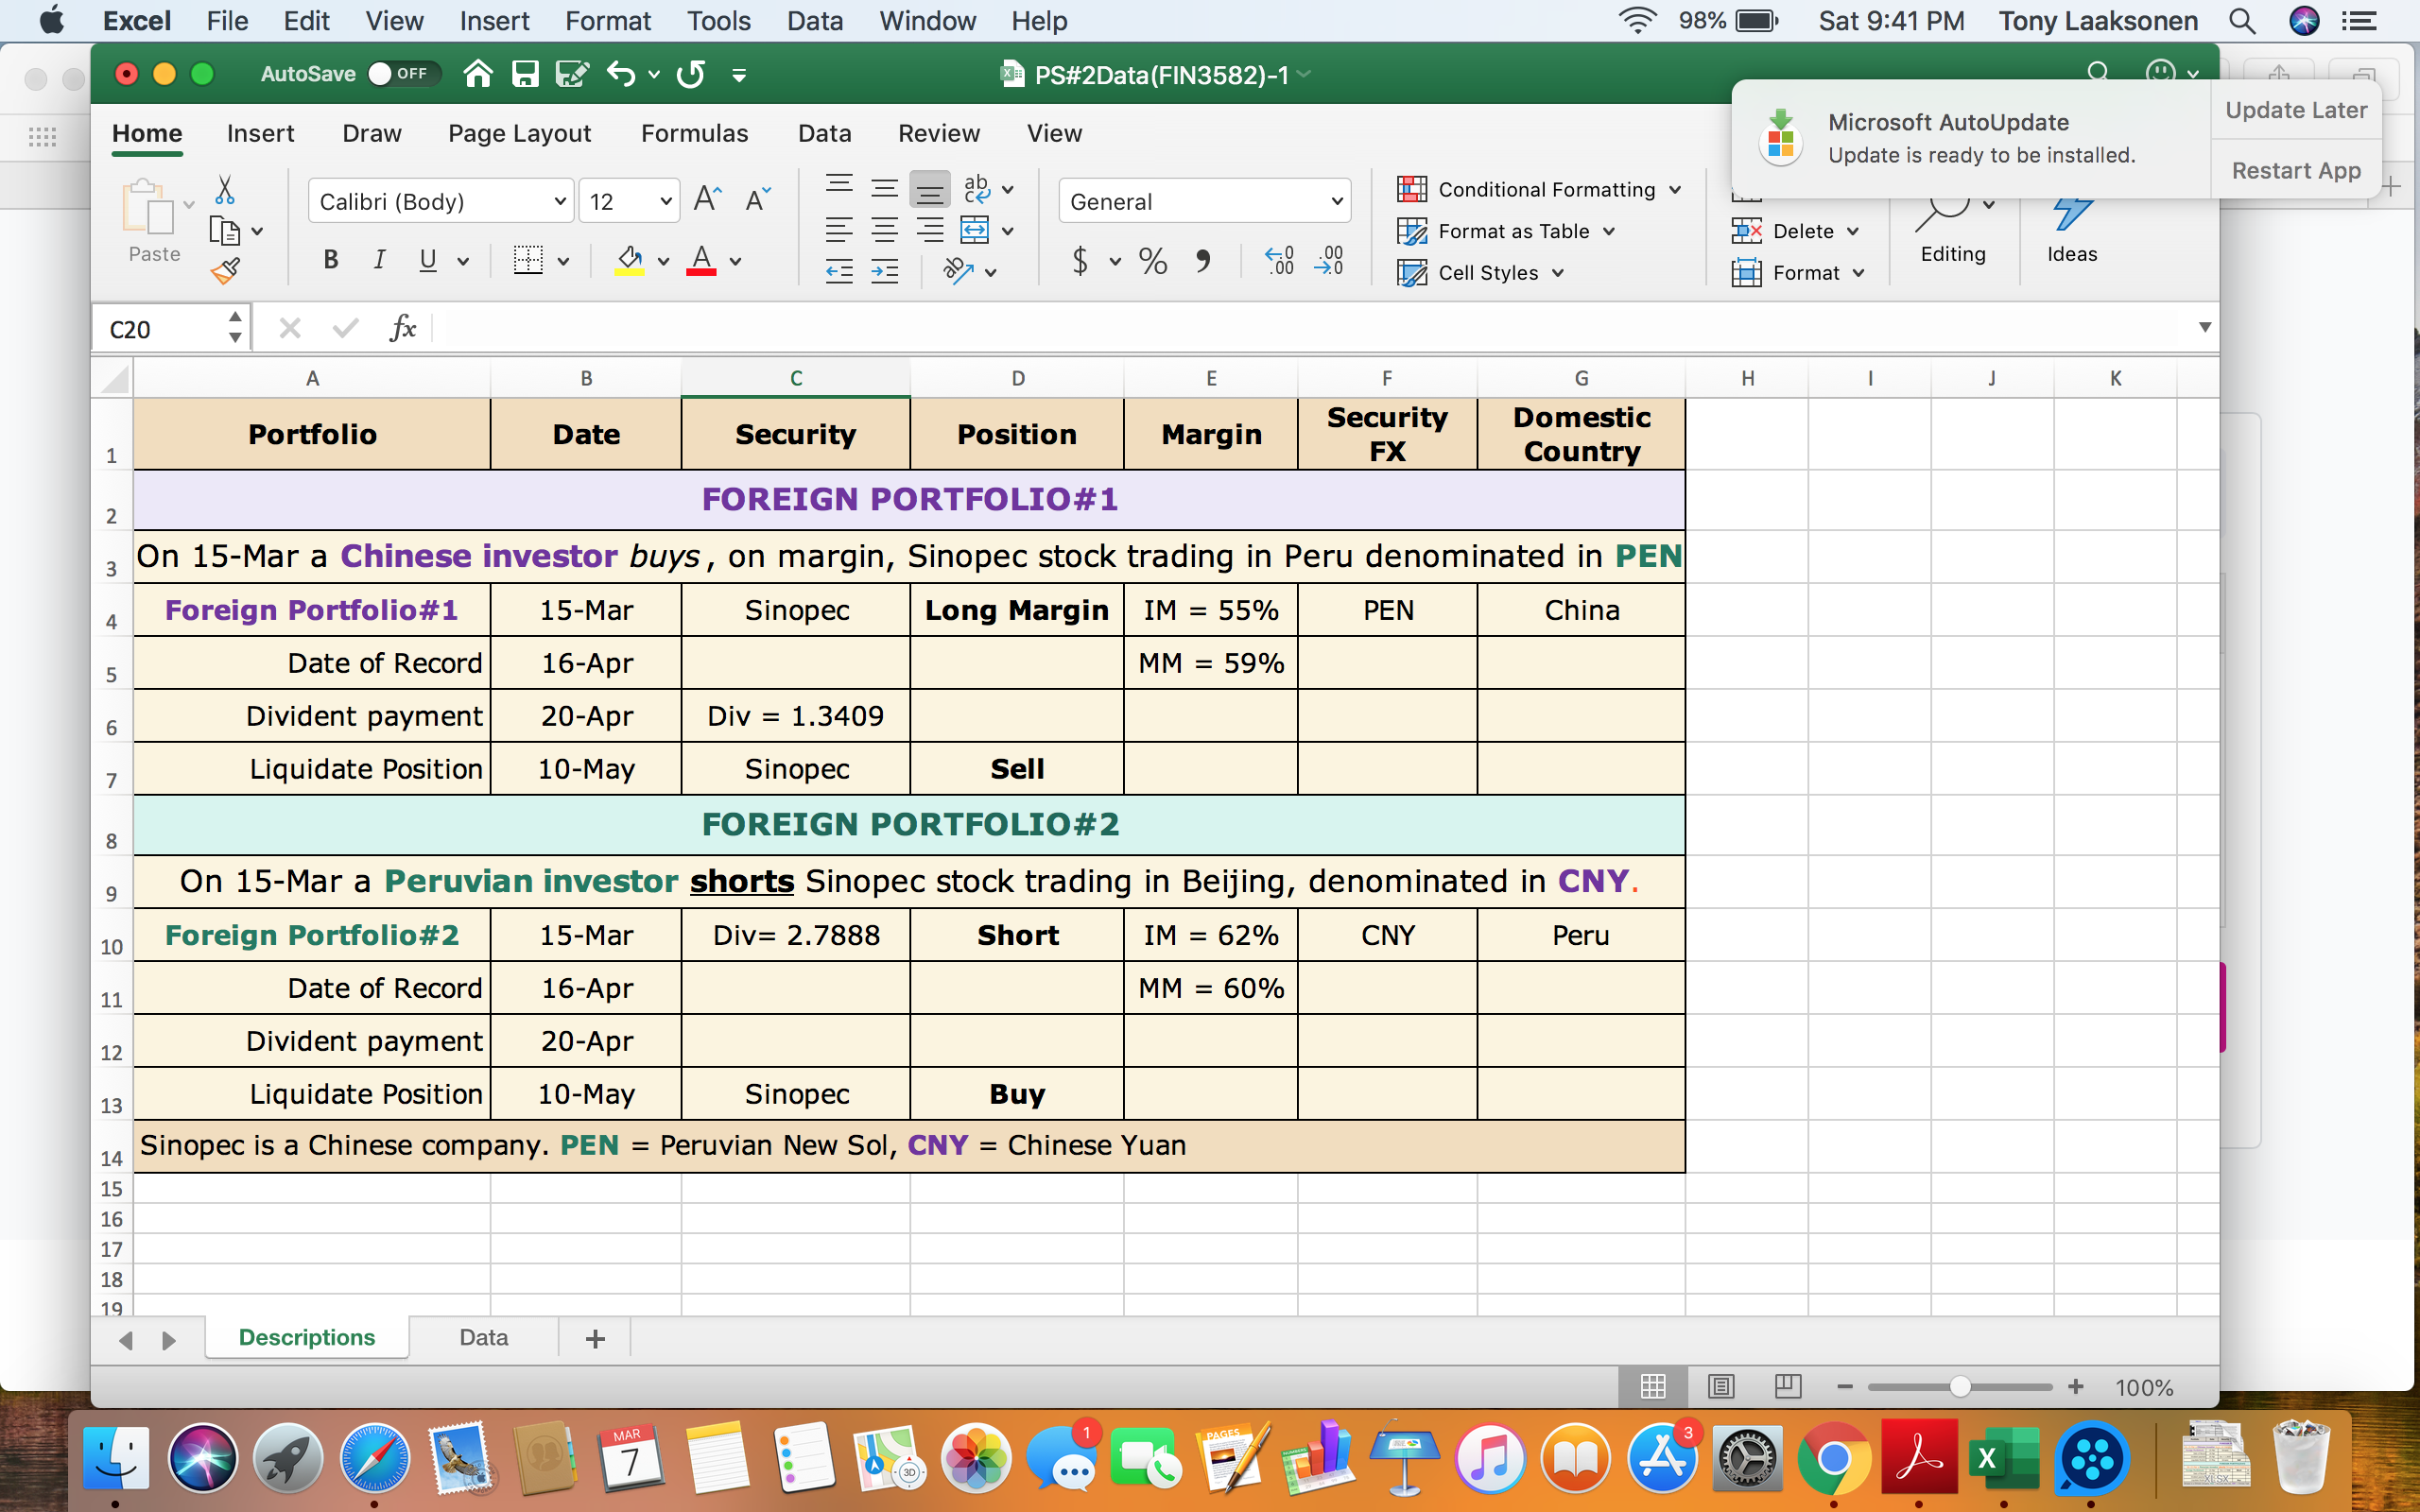2420x1512 pixels.
Task: Apply Percent Style from the Number group
Action: 1152,260
